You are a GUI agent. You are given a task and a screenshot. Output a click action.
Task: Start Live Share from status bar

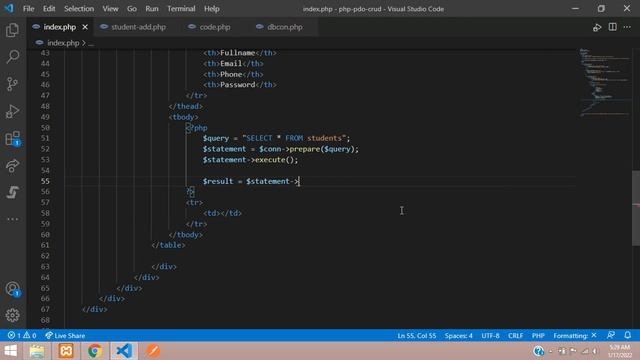point(65,336)
